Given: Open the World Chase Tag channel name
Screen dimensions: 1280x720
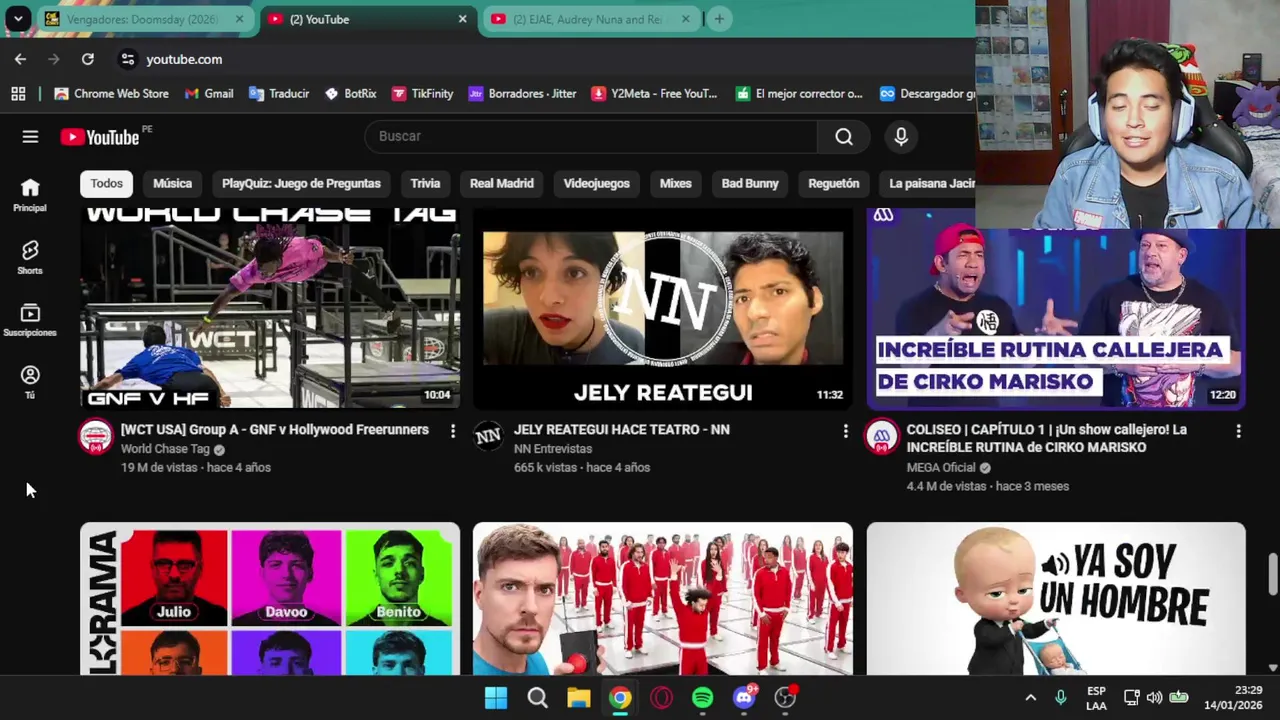Looking at the screenshot, I should tap(165, 449).
